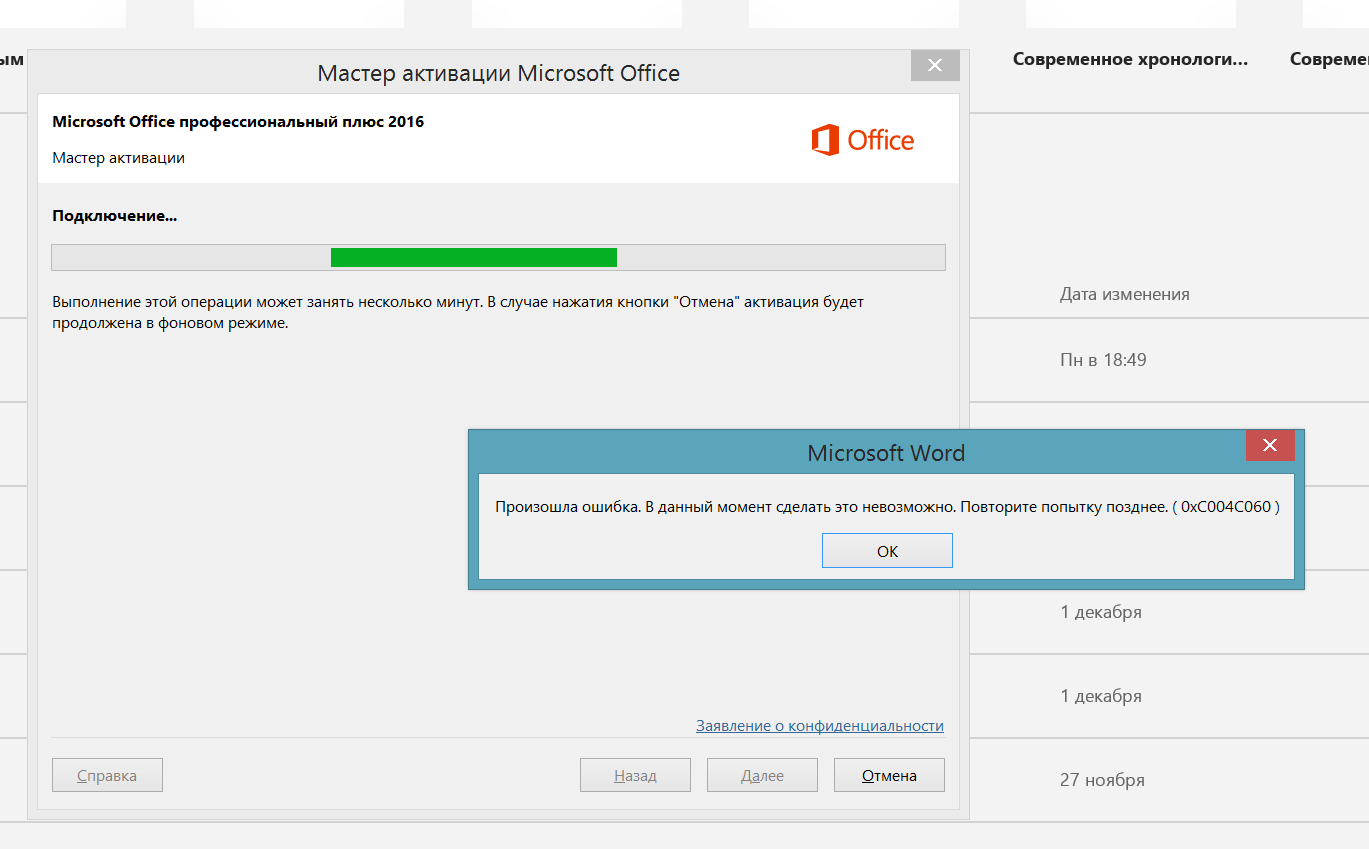Click Microsoft Office профессиональный плюс 2016 heading
Screen dimensions: 1369x849
point(238,122)
